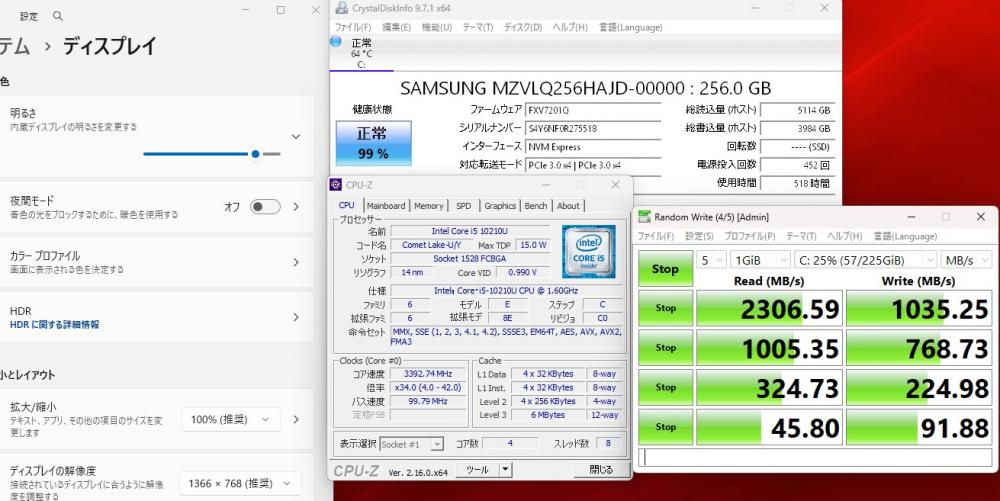Select the CPU tab in CPU-Z
This screenshot has height=501, width=1000.
tap(347, 205)
